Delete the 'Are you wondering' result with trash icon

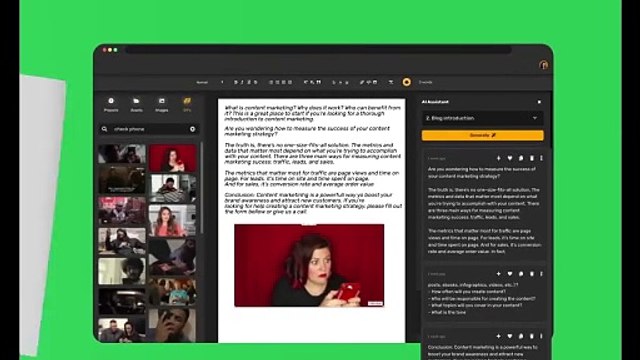[531, 158]
